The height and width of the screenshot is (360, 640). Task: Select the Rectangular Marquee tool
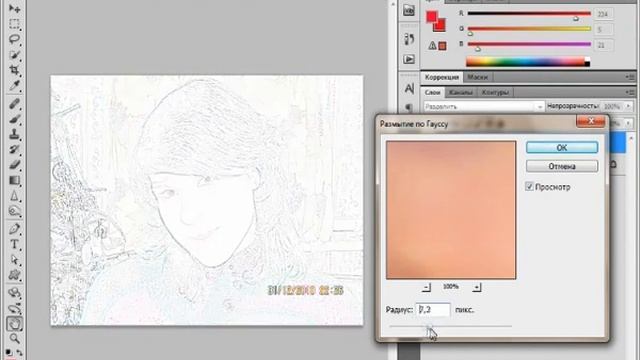[x=14, y=24]
